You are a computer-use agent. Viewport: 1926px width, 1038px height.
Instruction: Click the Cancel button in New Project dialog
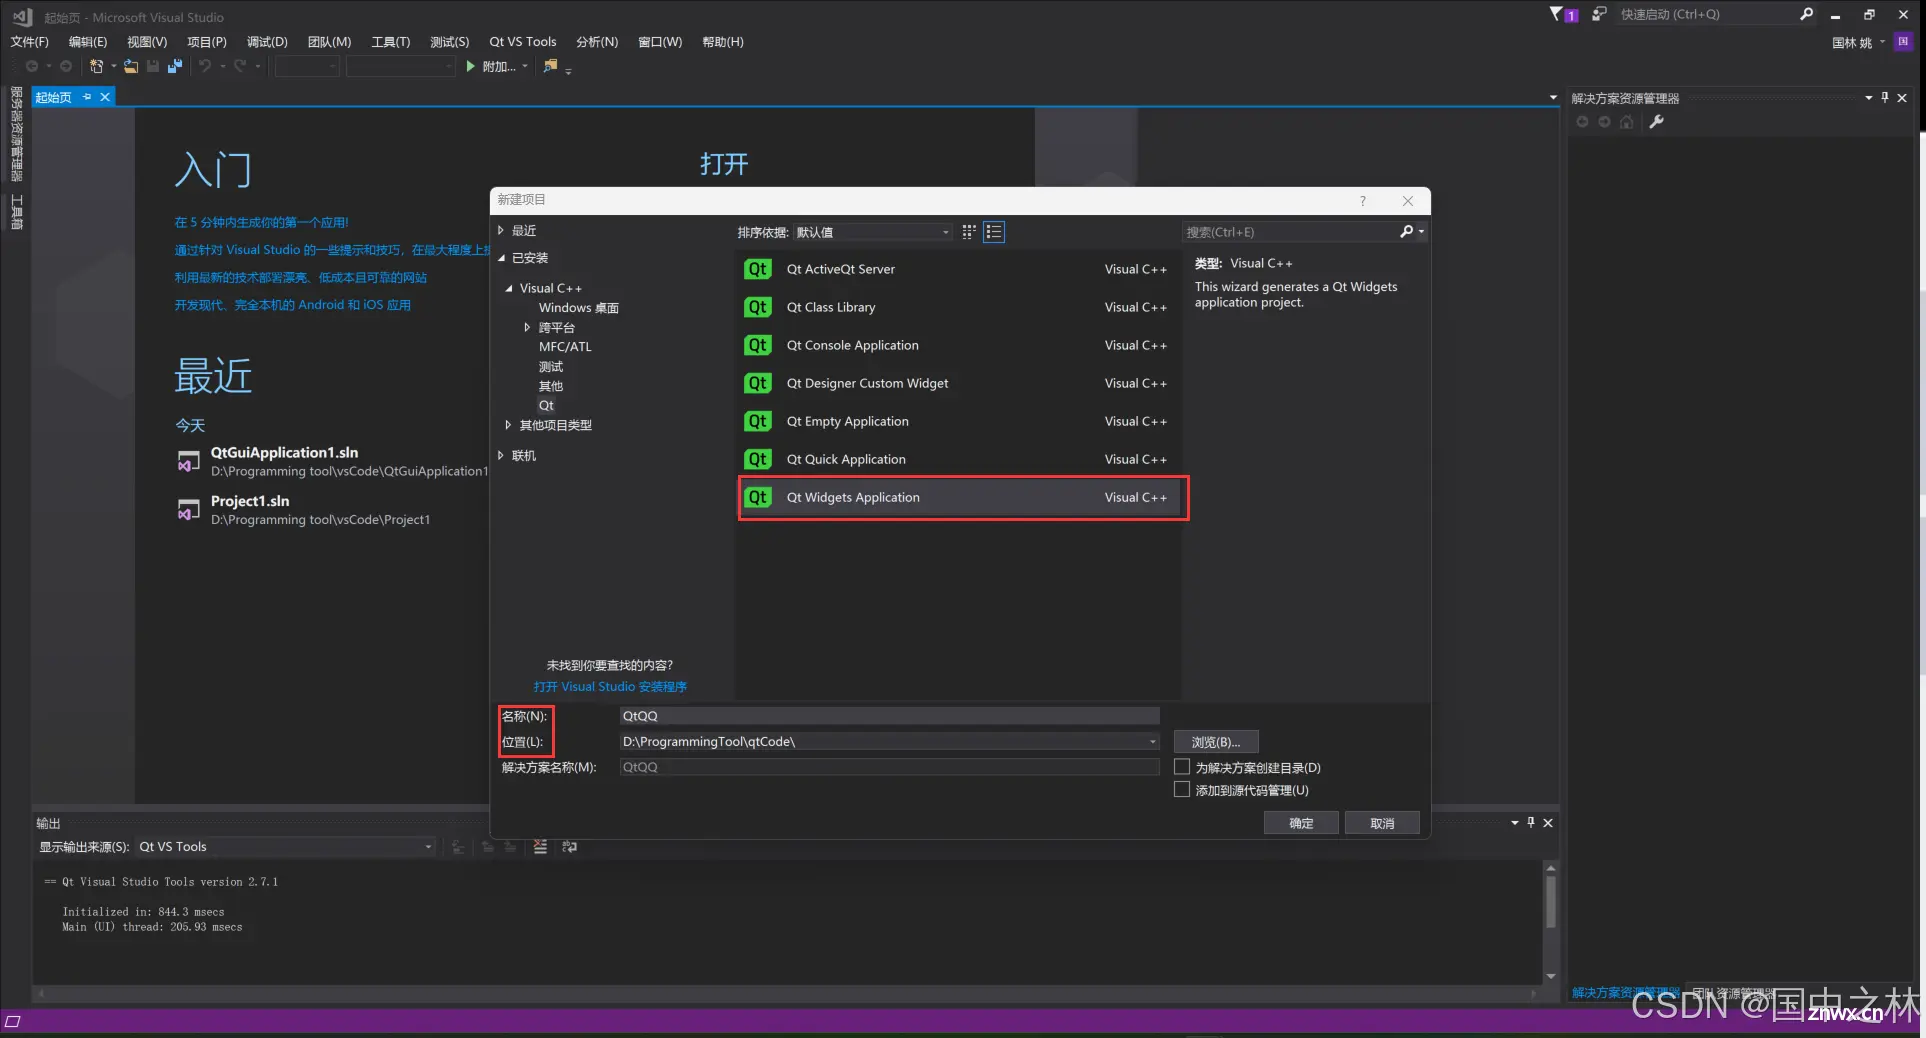(x=1382, y=823)
